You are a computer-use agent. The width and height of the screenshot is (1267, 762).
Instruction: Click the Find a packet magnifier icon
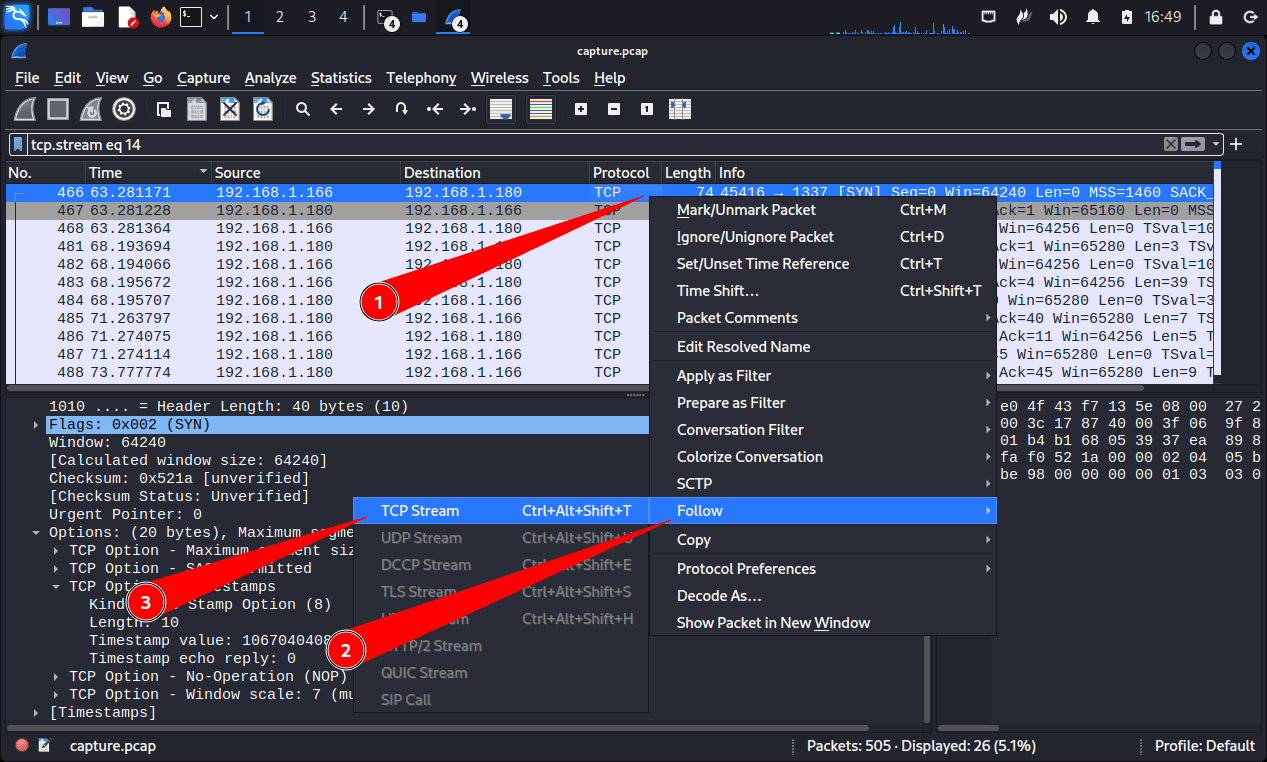tap(303, 109)
